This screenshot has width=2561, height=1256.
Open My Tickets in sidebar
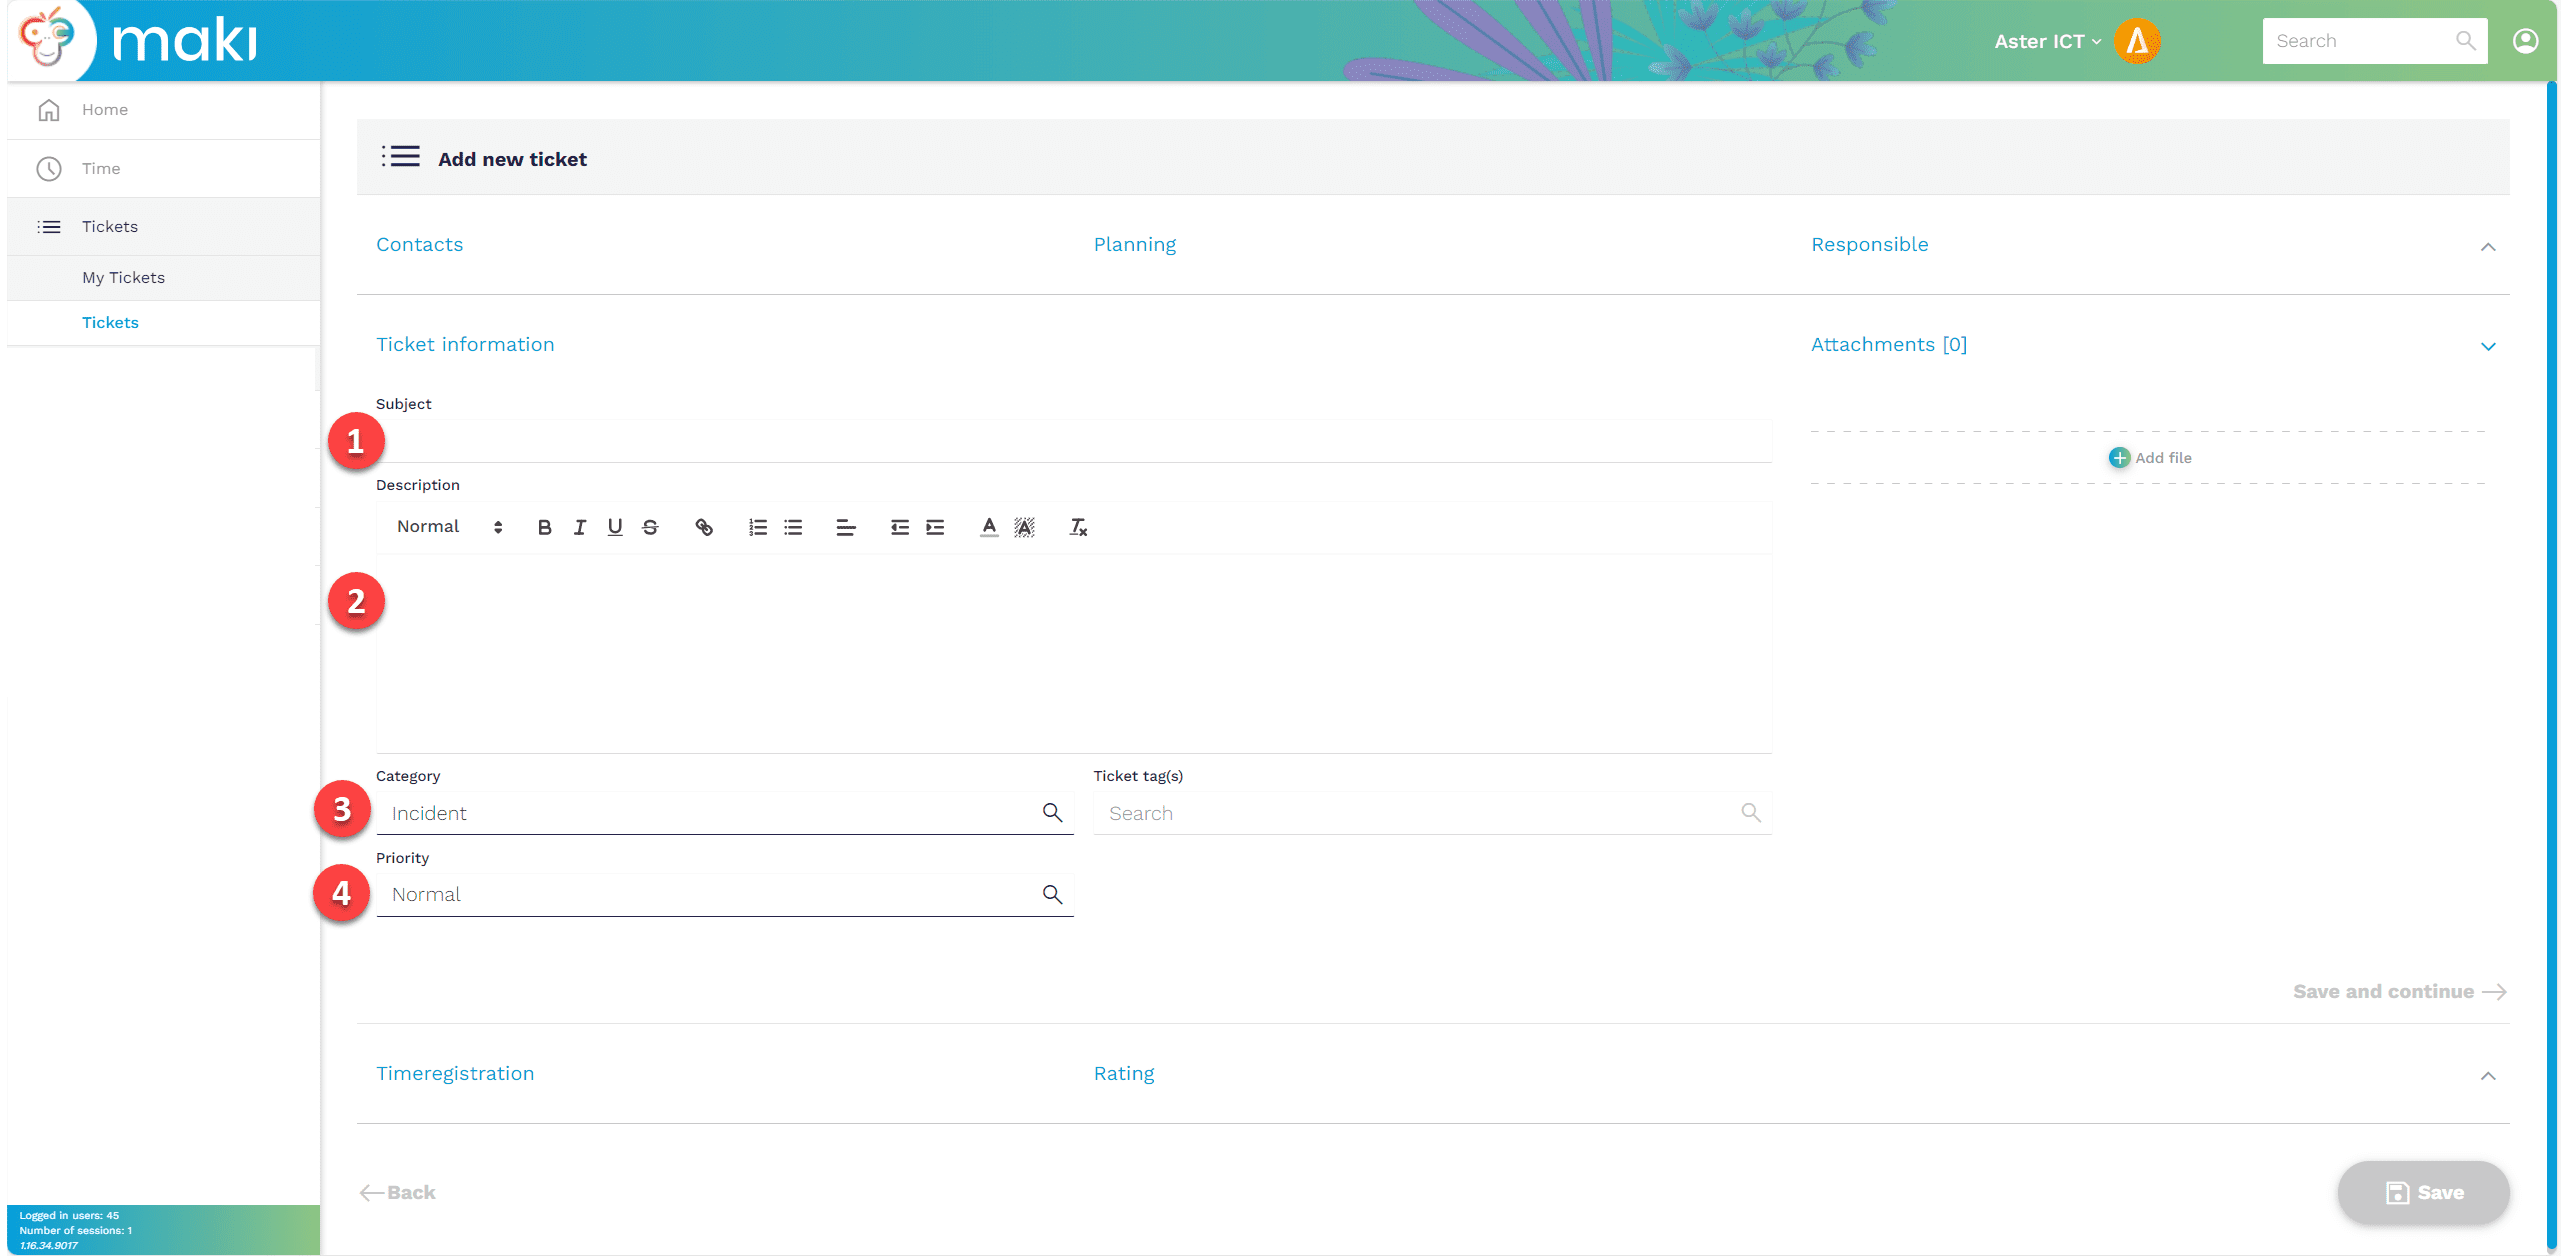123,278
